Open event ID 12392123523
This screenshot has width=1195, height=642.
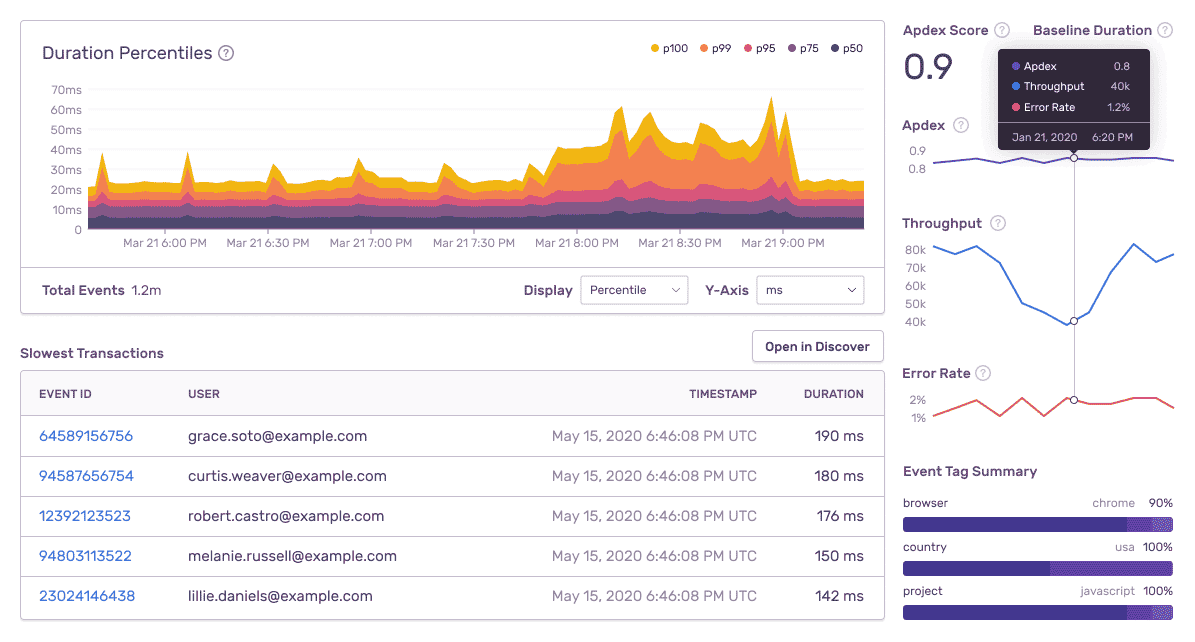(85, 516)
